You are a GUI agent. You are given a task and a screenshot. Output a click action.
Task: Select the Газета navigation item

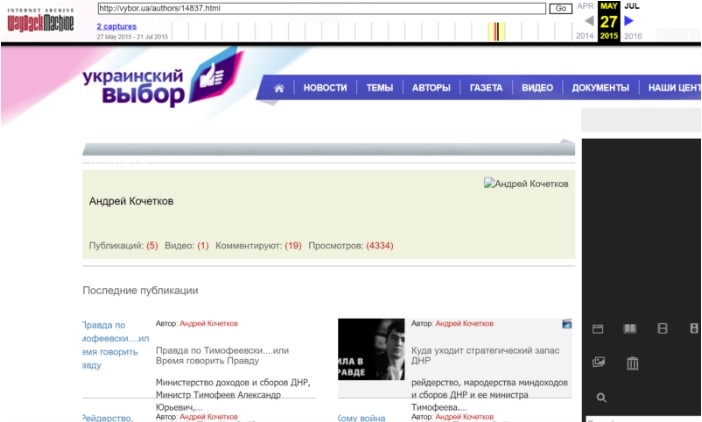(486, 88)
